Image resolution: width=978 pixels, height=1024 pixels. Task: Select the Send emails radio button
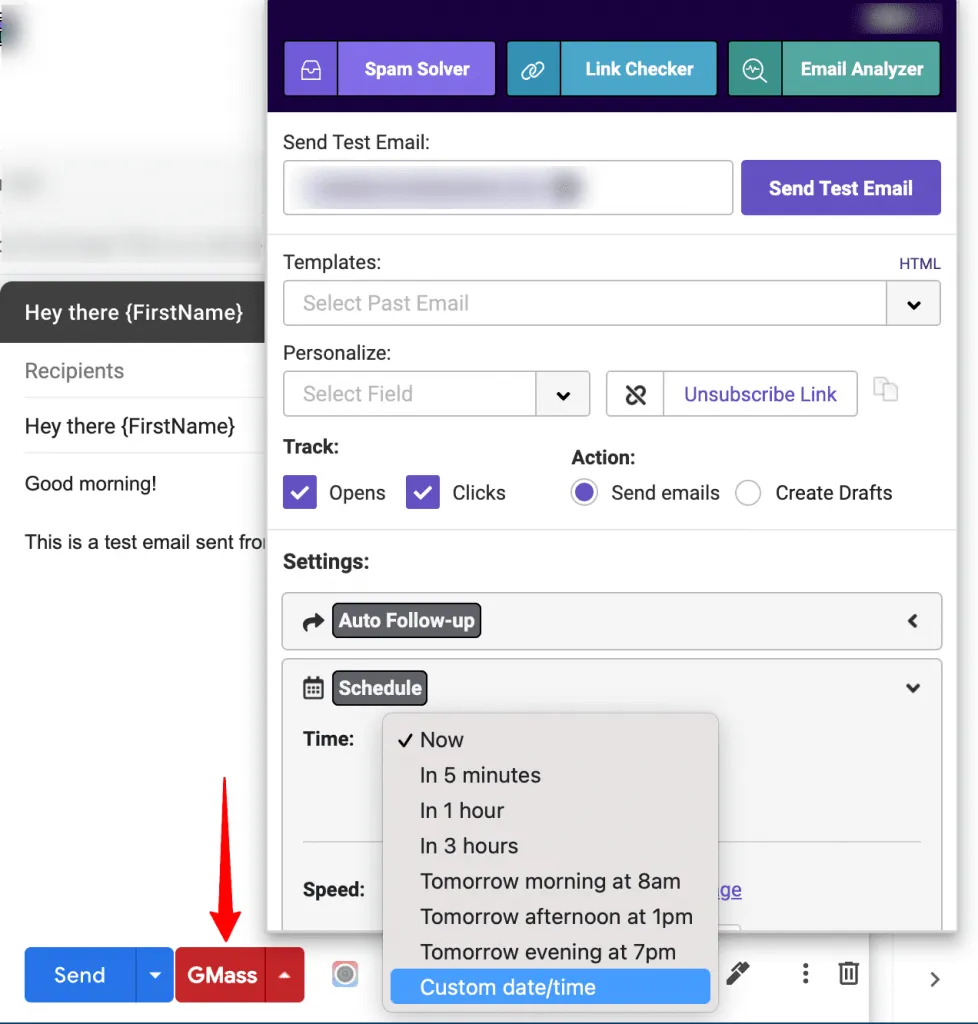click(x=584, y=492)
